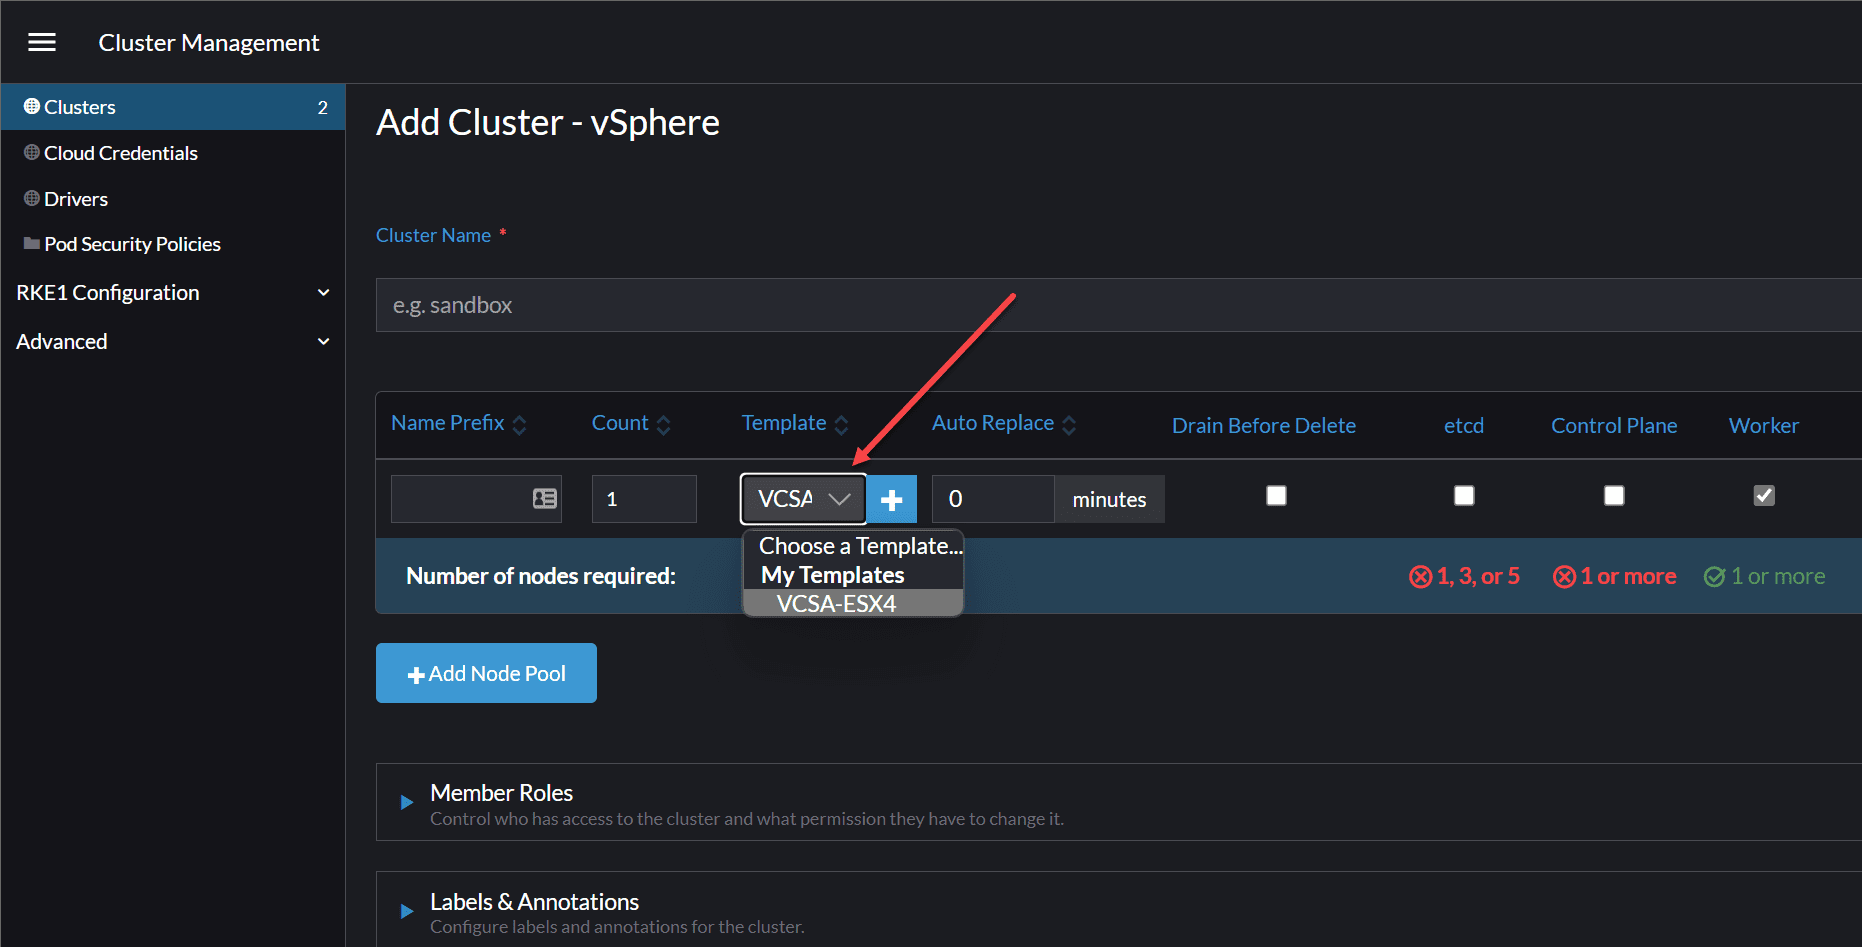
Task: Click the Worker green check icon
Action: 1715,577
